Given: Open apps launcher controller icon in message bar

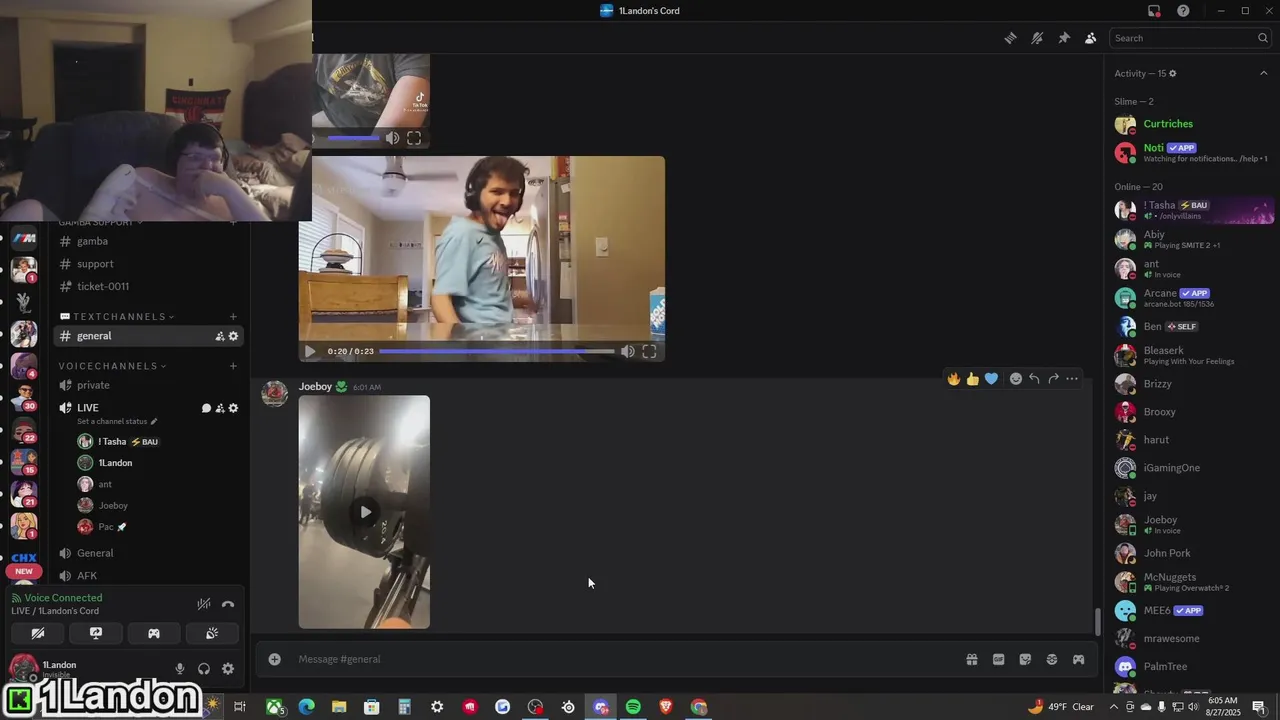Looking at the screenshot, I should coord(1078,659).
